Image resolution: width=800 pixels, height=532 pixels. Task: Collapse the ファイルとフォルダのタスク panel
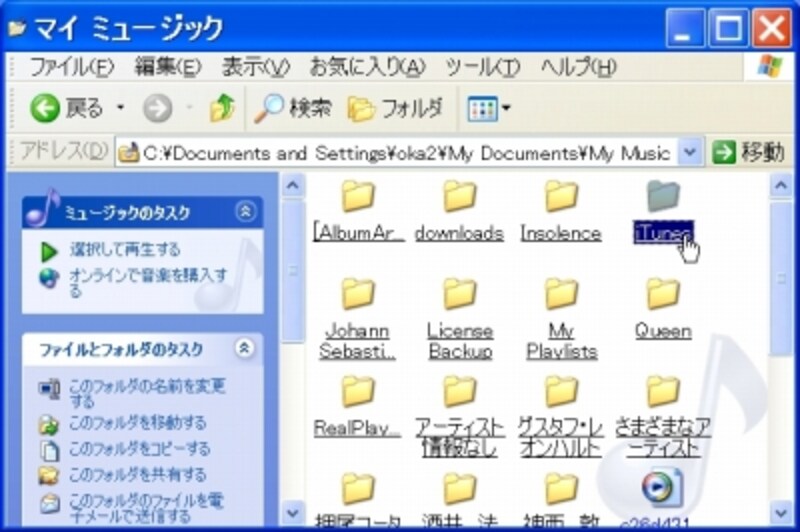[245, 348]
